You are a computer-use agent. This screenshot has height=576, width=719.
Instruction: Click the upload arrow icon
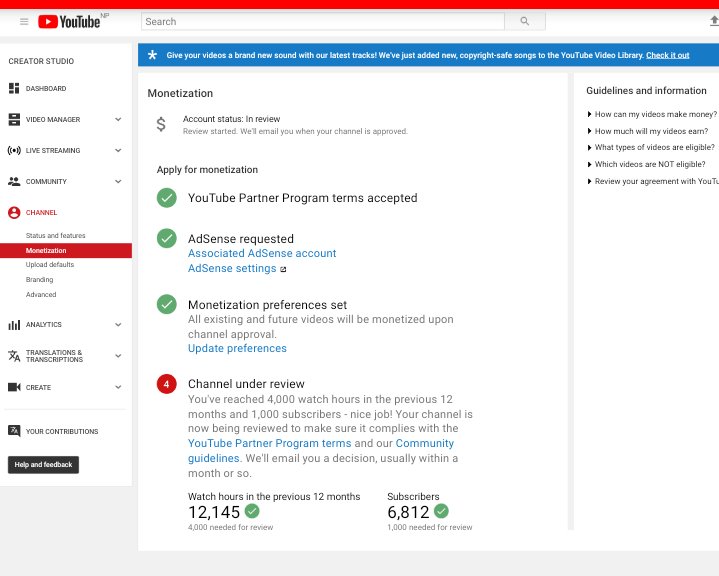tap(714, 21)
